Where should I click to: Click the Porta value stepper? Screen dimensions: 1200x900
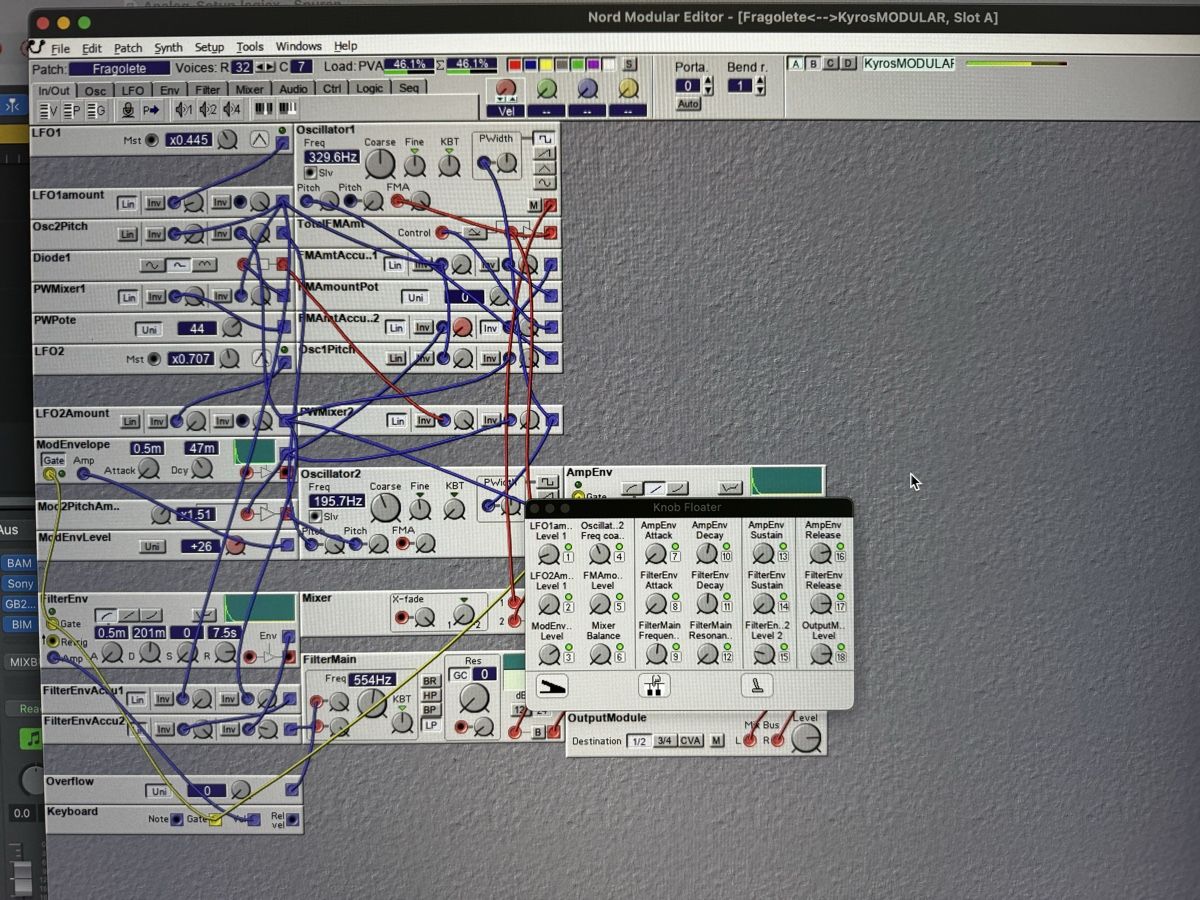click(708, 86)
